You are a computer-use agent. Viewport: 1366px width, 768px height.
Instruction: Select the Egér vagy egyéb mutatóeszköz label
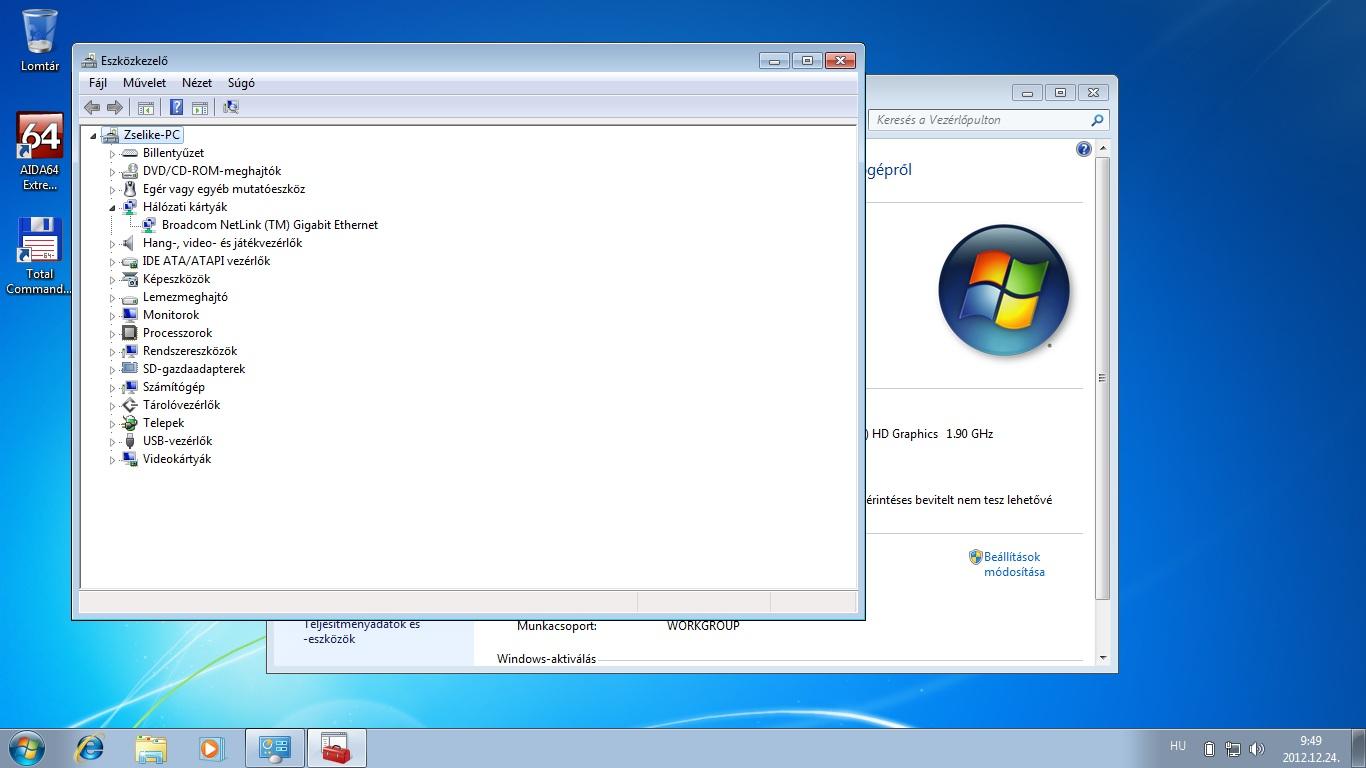(x=224, y=189)
